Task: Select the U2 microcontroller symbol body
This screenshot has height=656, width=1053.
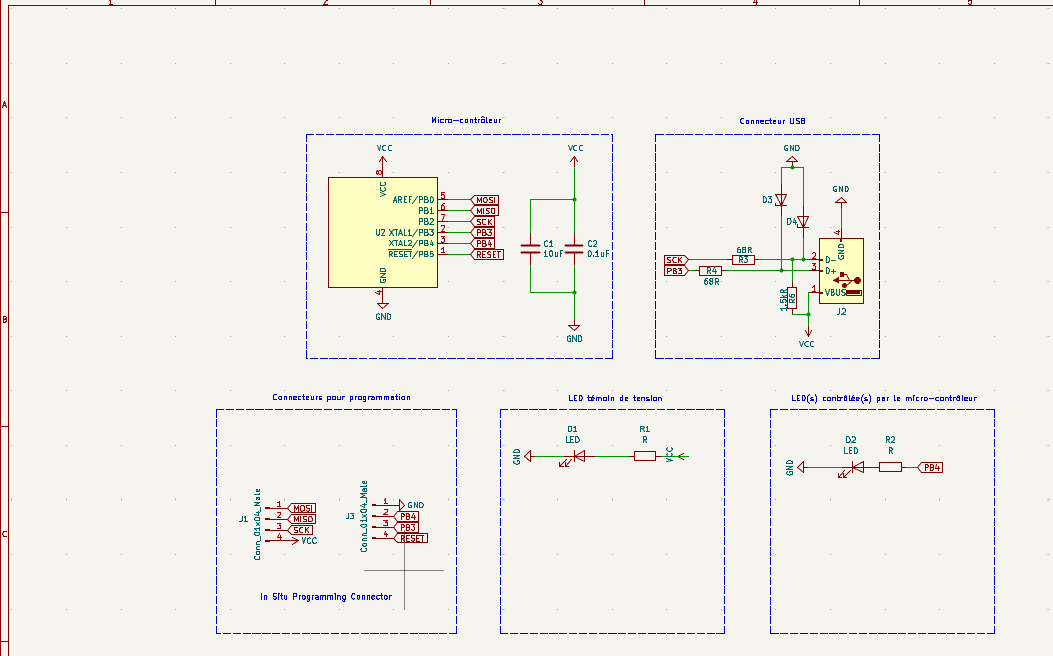Action: (x=383, y=232)
